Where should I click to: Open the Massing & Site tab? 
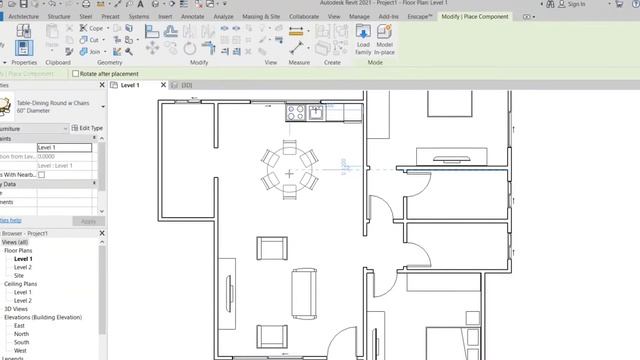click(261, 17)
